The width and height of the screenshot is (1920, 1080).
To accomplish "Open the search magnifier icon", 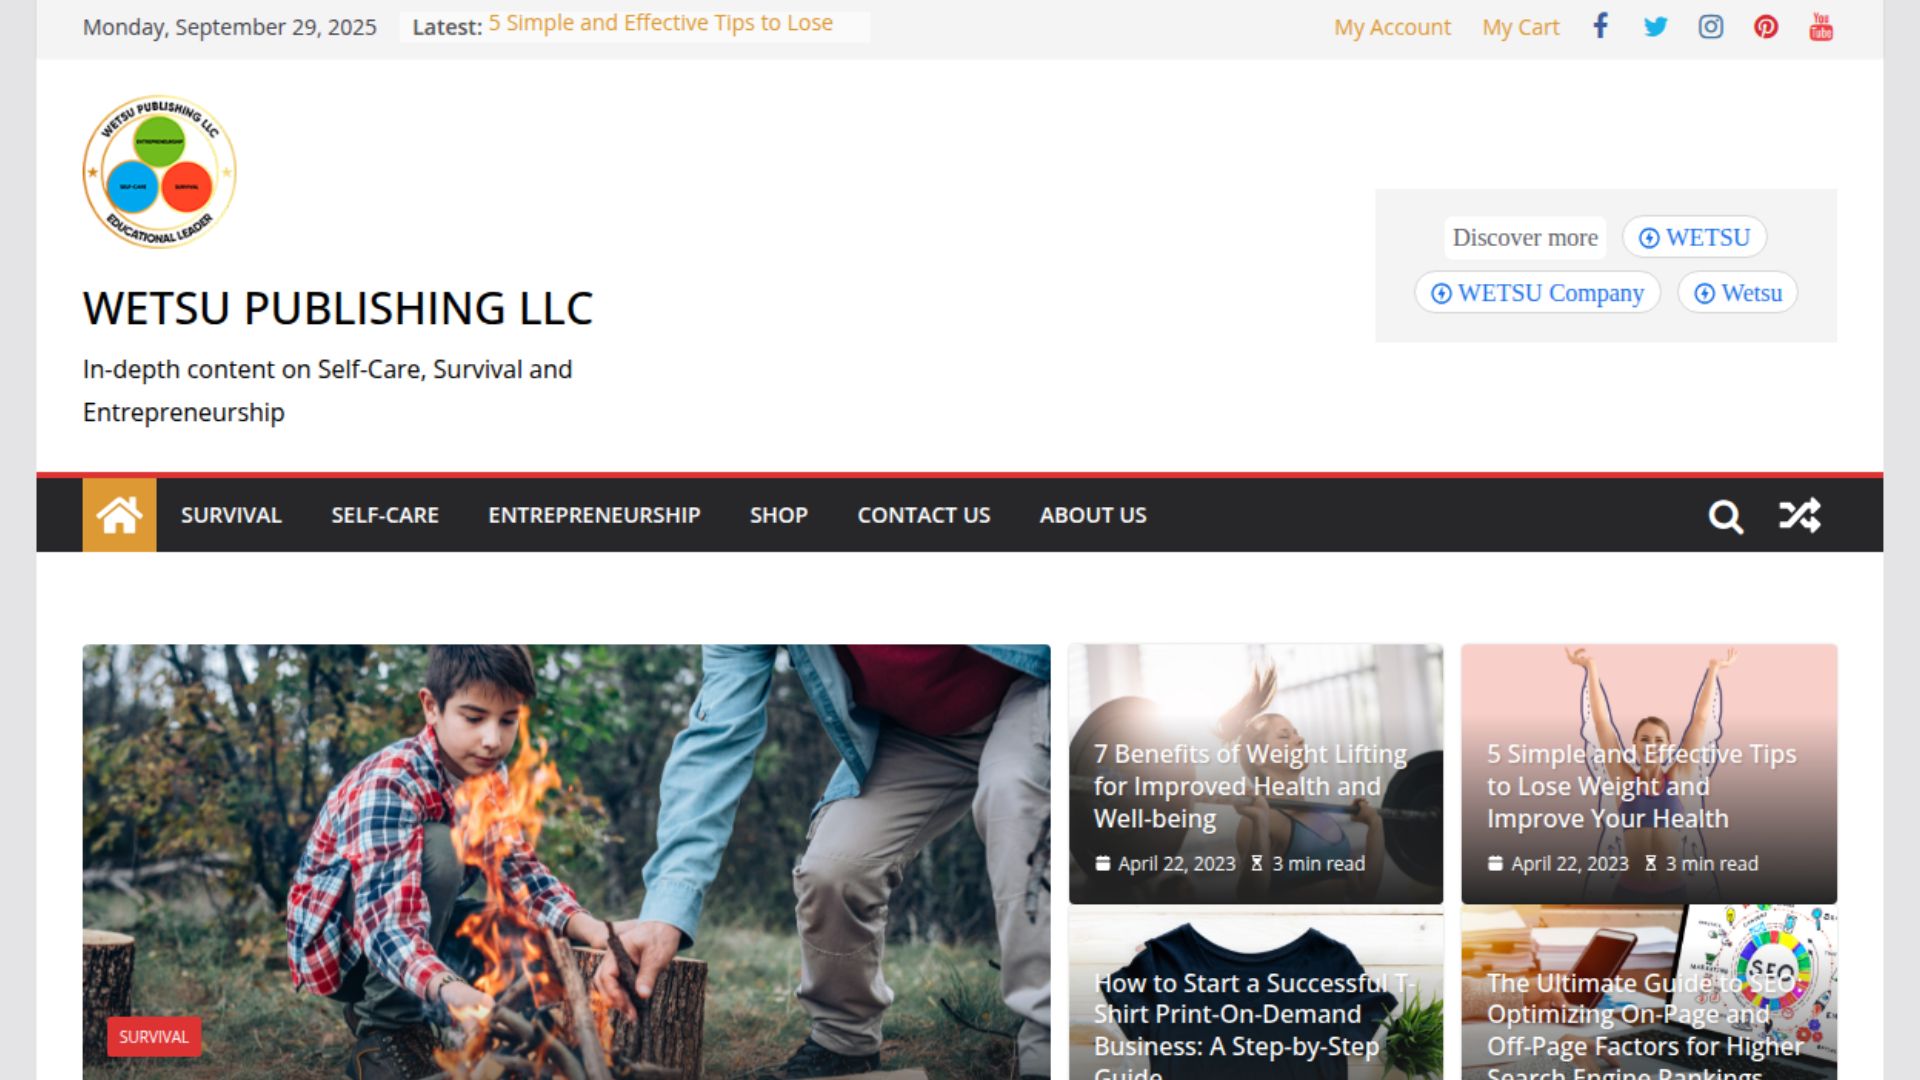I will coord(1725,516).
